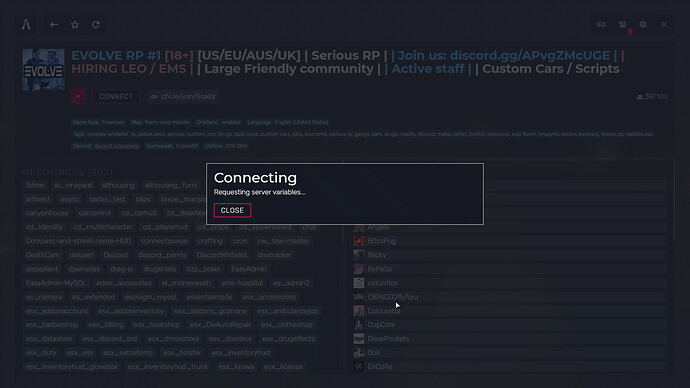Select player CupCate in the list
This screenshot has width=690, height=388.
click(x=509, y=325)
